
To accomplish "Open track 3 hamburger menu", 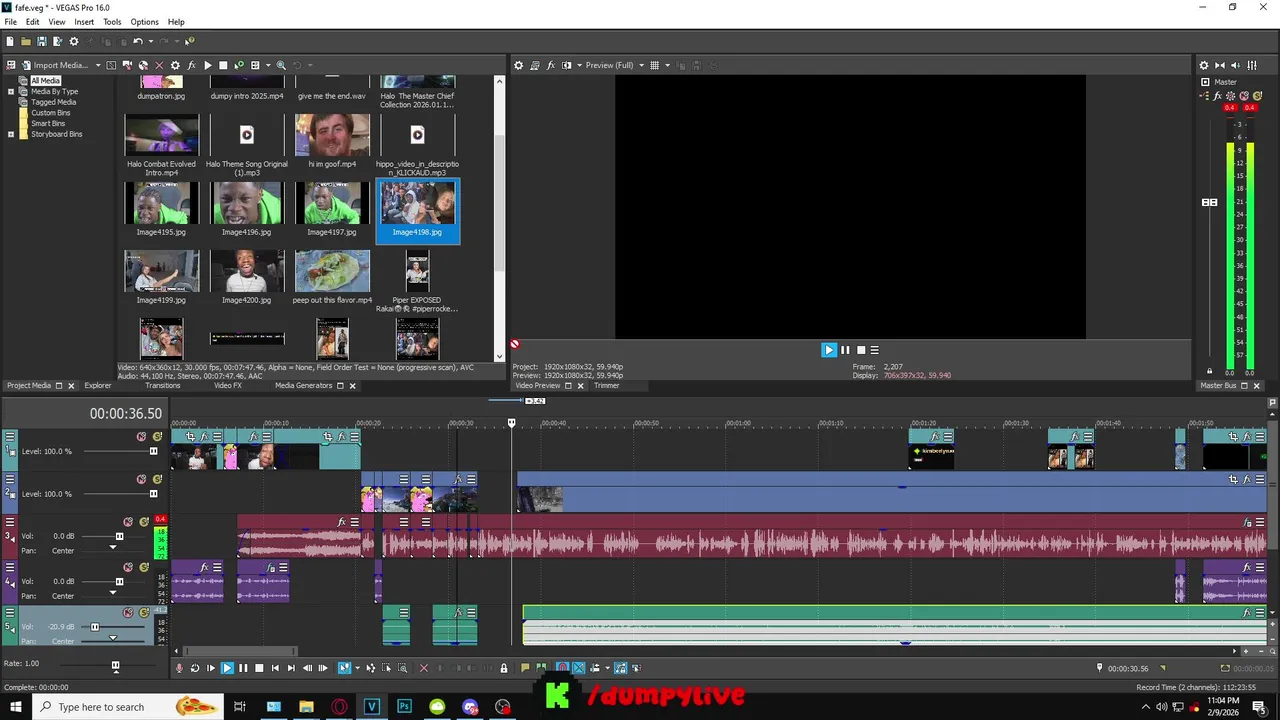I will click(10, 522).
